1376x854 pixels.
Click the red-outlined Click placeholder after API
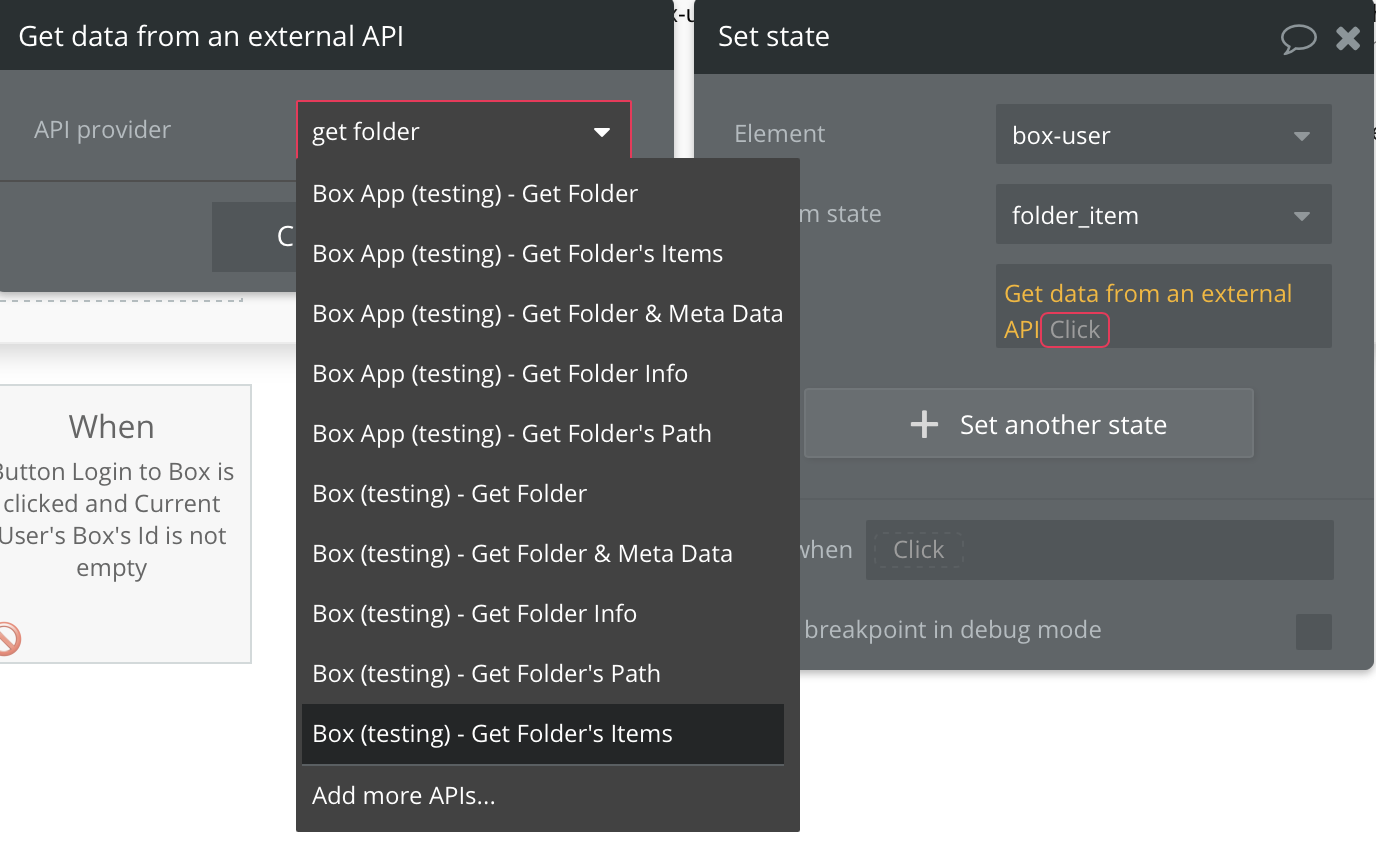pyautogui.click(x=1075, y=330)
